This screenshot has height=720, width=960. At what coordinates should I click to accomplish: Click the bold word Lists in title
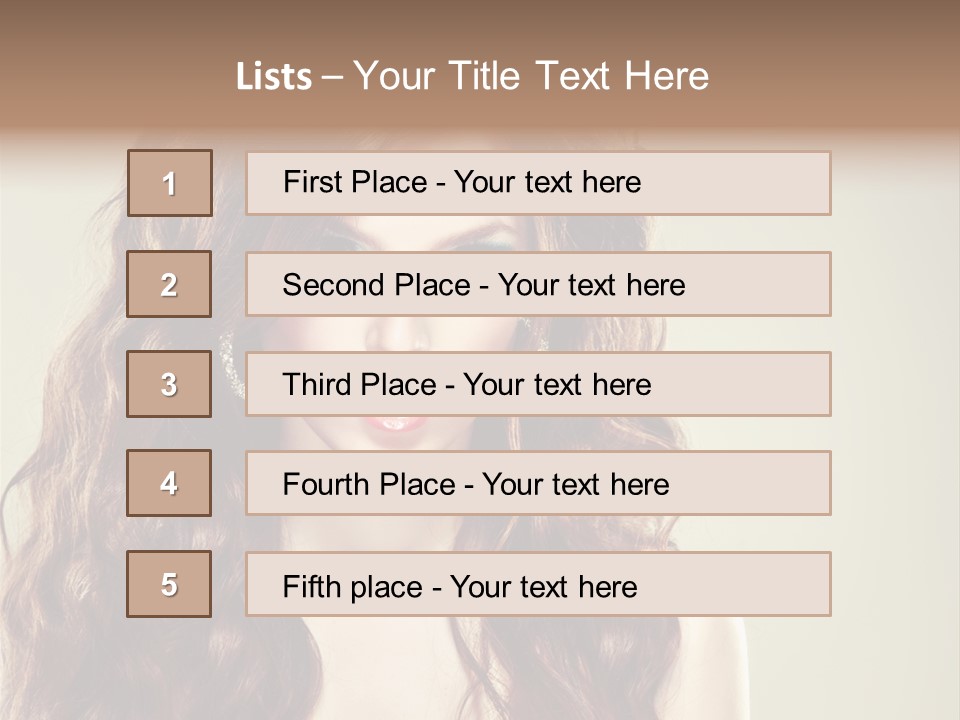click(x=274, y=77)
